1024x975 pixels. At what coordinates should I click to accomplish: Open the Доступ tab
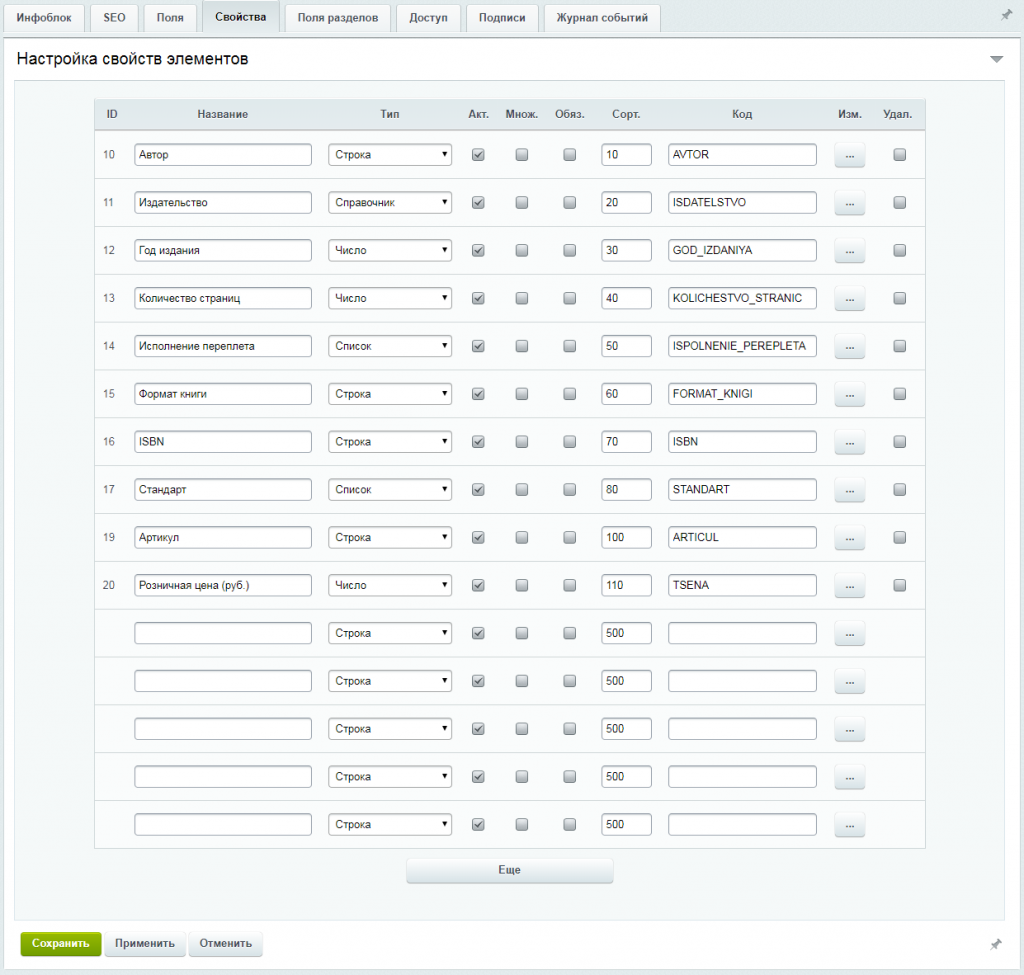tap(428, 18)
